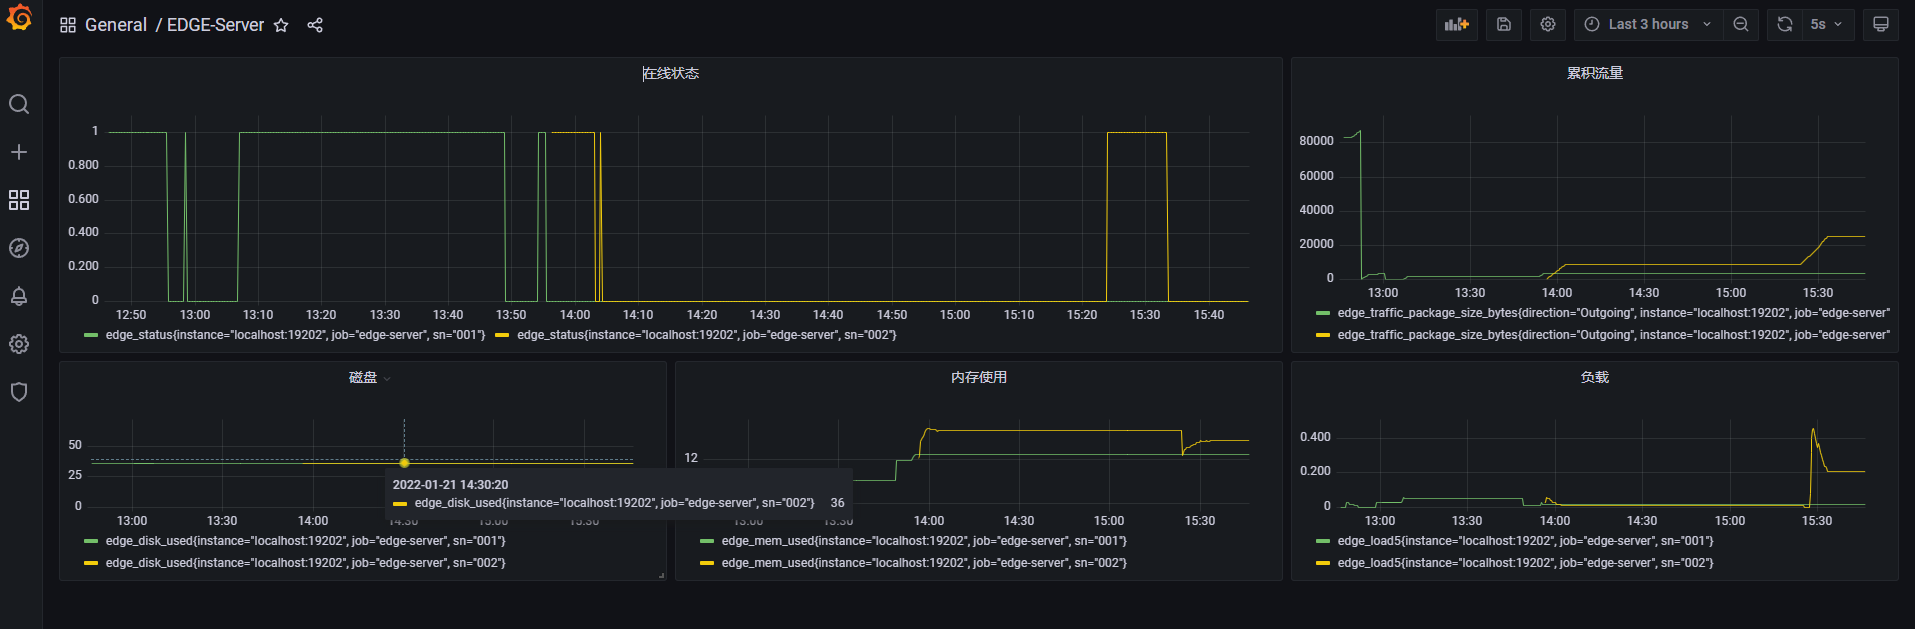The width and height of the screenshot is (1915, 629).
Task: Toggle edge_load5 sn="002" legend series
Action: [1525, 563]
